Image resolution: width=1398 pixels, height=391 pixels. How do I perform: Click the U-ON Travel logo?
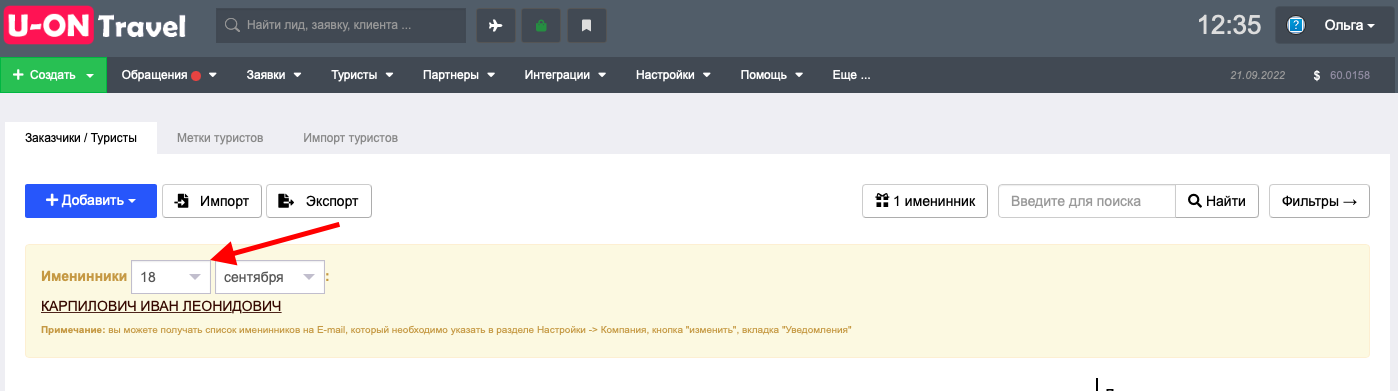96,26
